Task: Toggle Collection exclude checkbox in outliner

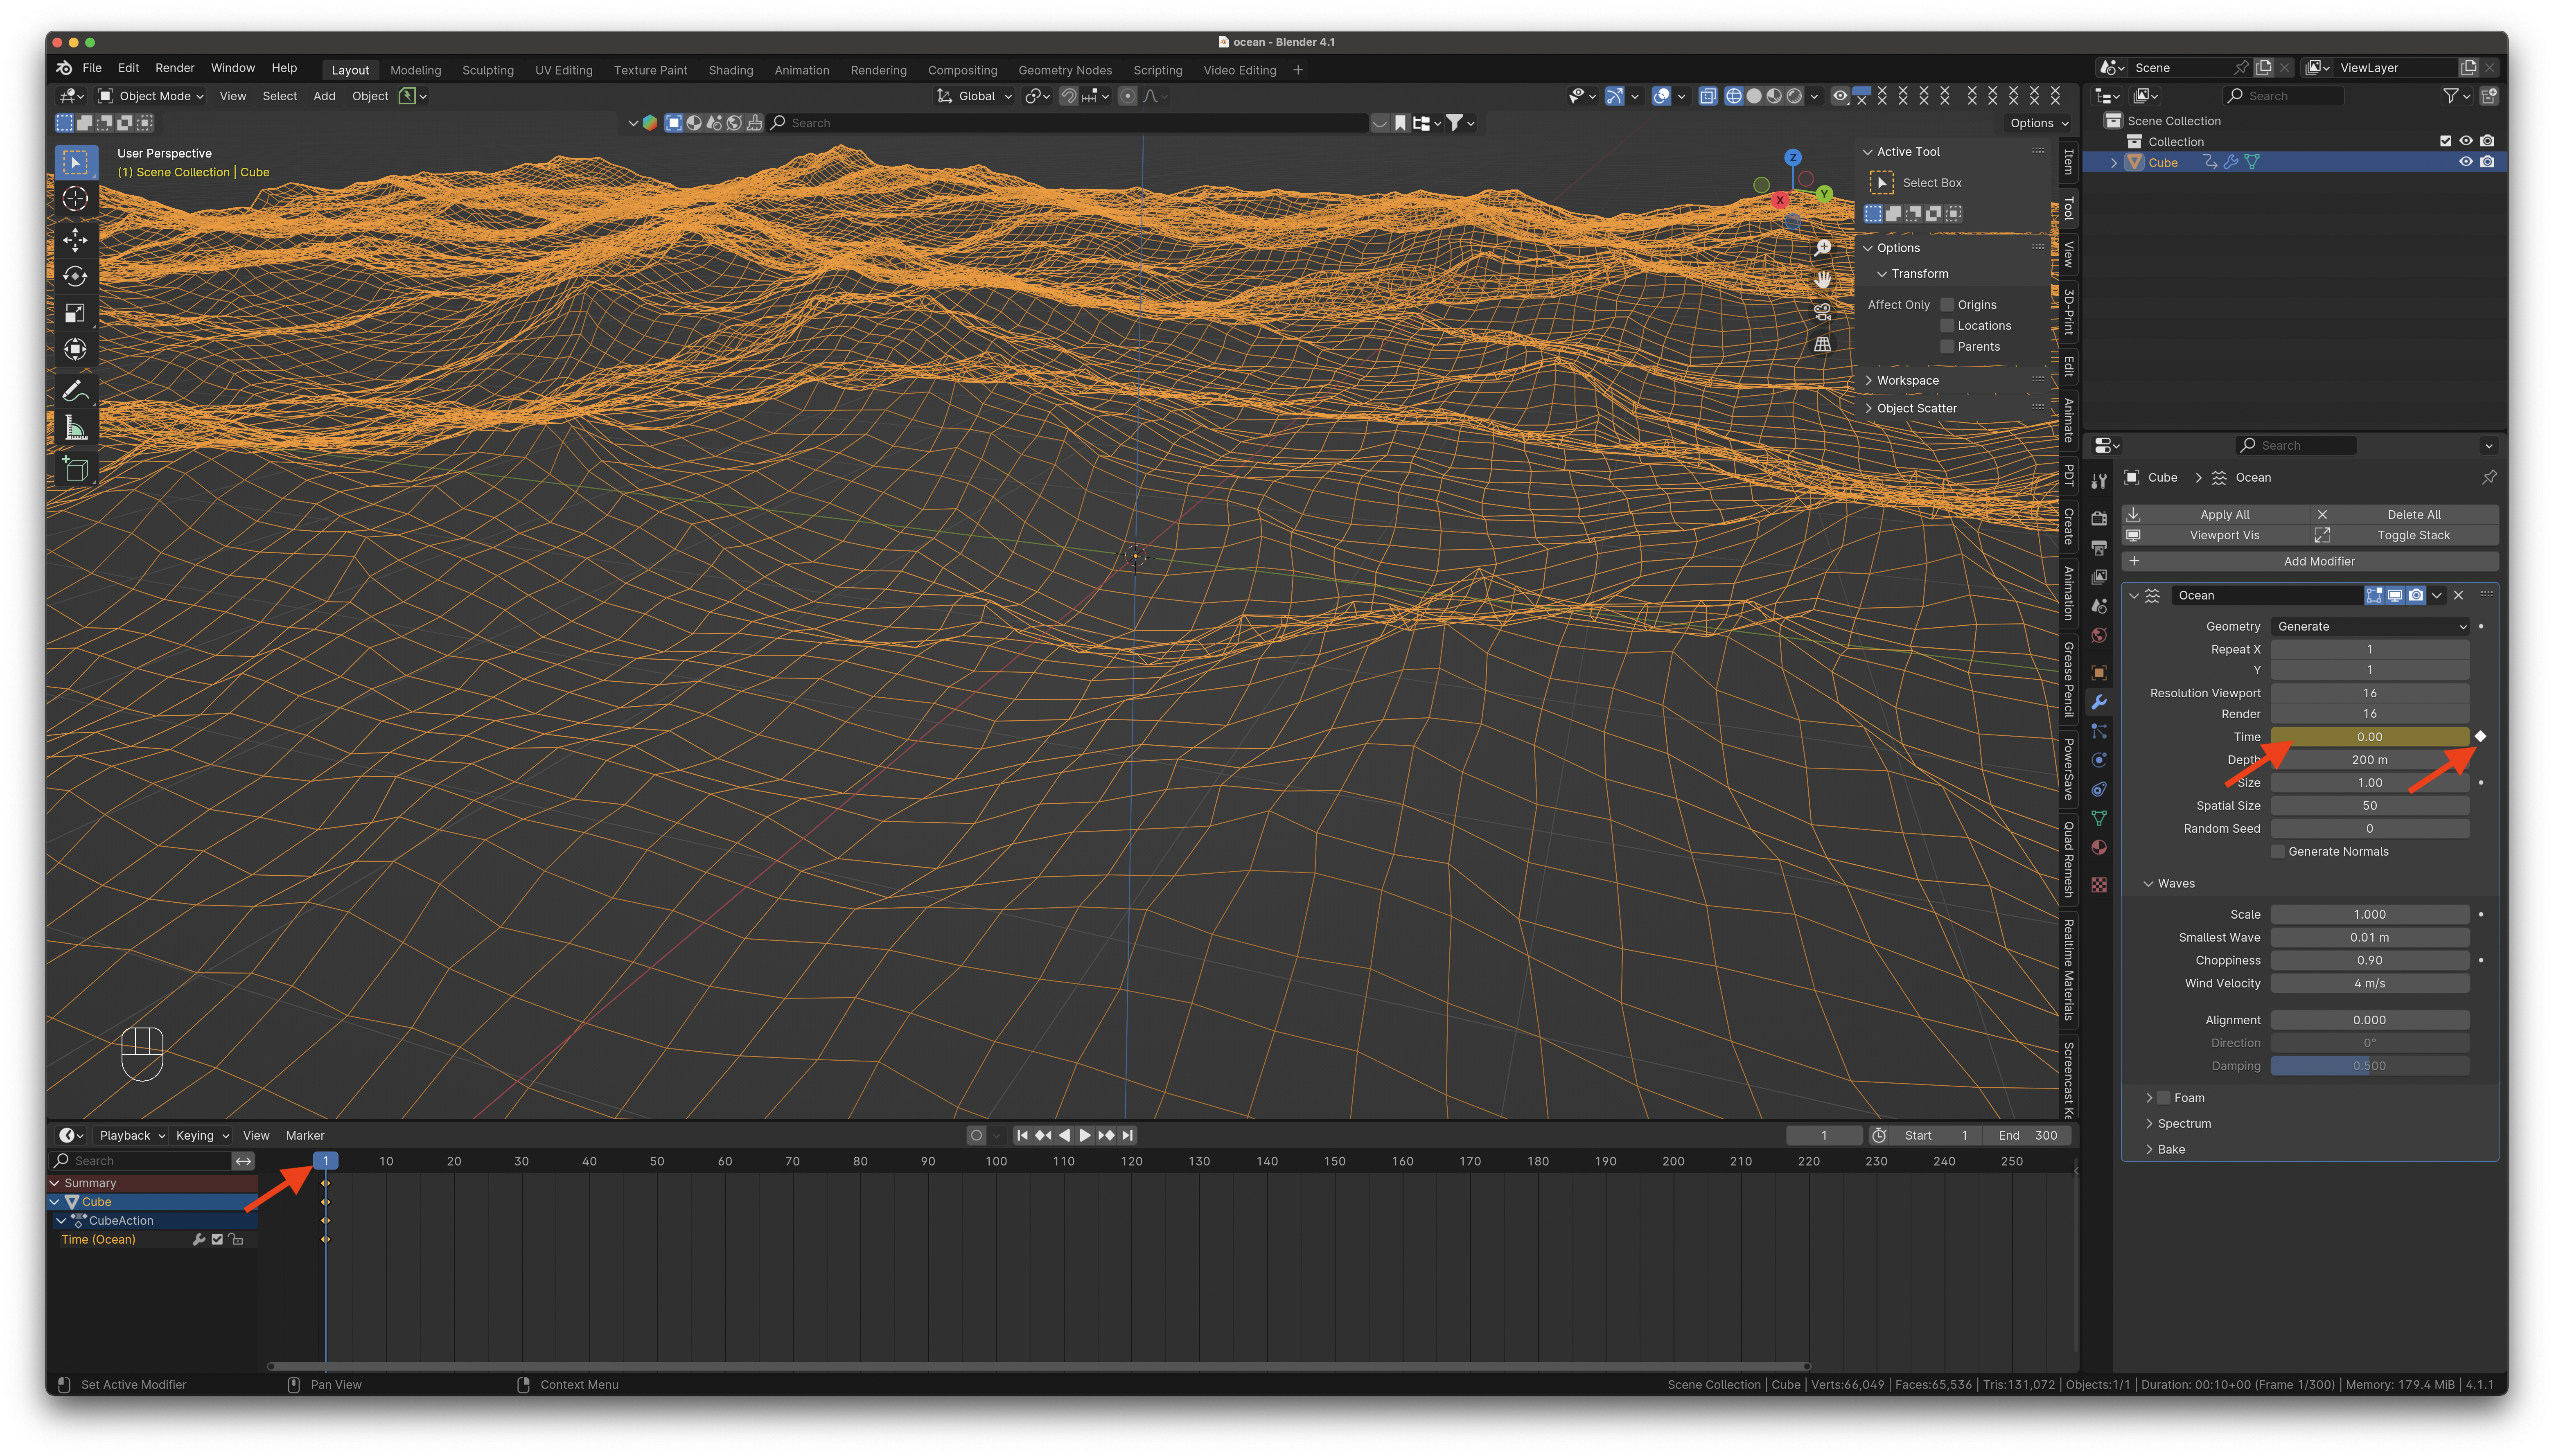Action: tap(2445, 141)
